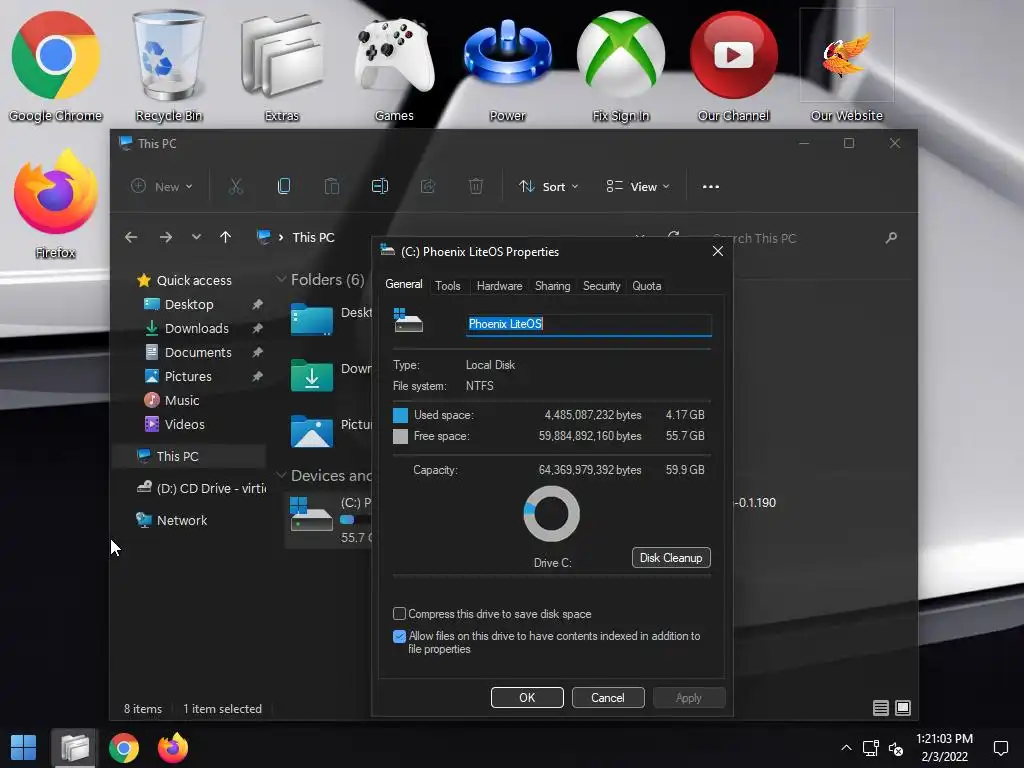The image size is (1024, 768).
Task: Select Music in navigation pane
Action: 182,400
